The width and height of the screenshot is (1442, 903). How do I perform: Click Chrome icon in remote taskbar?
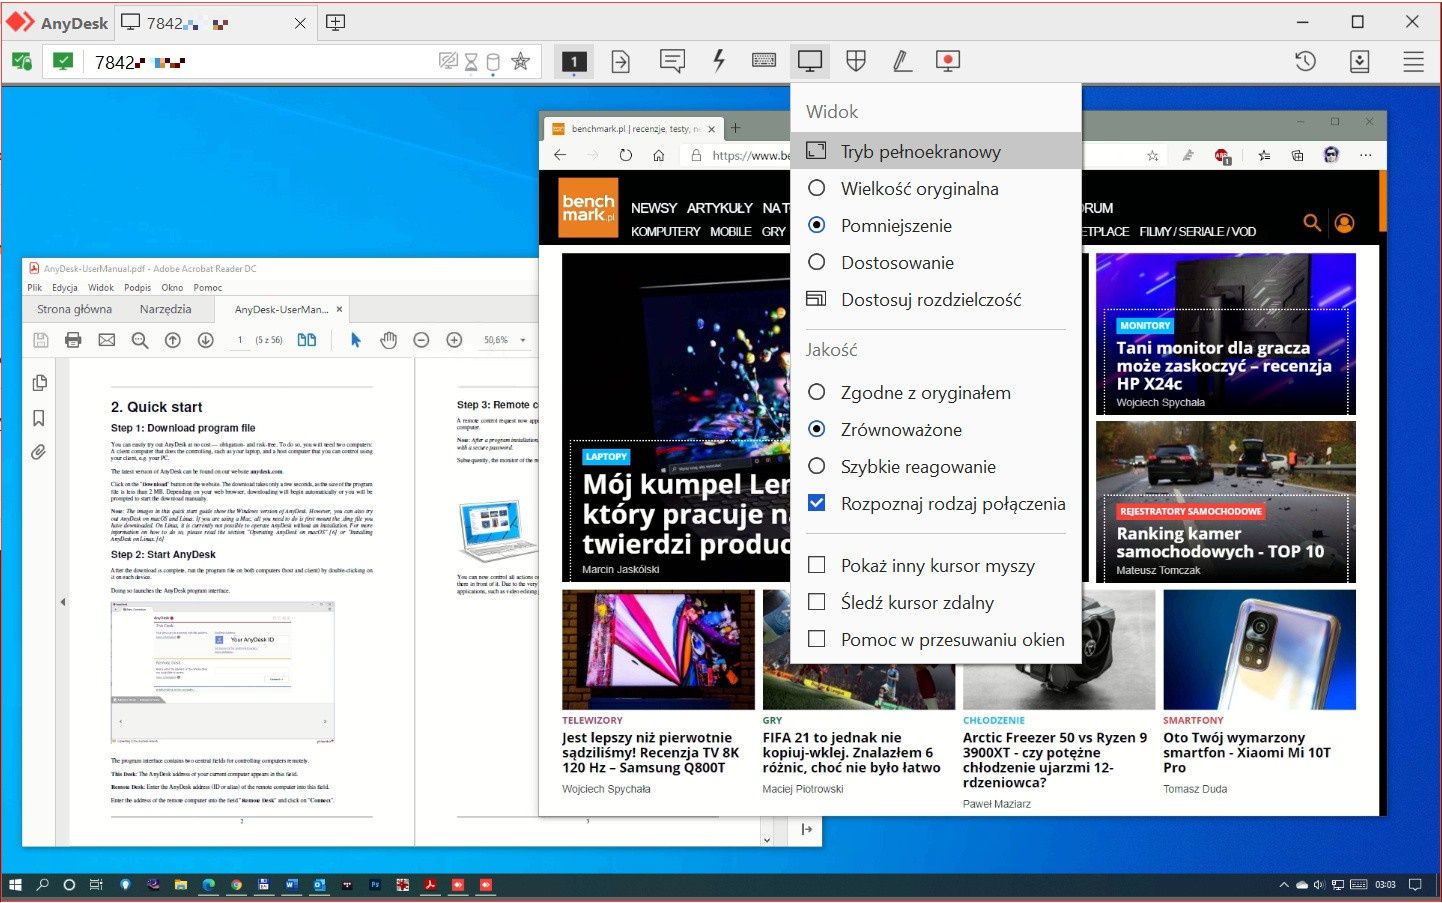click(x=236, y=885)
